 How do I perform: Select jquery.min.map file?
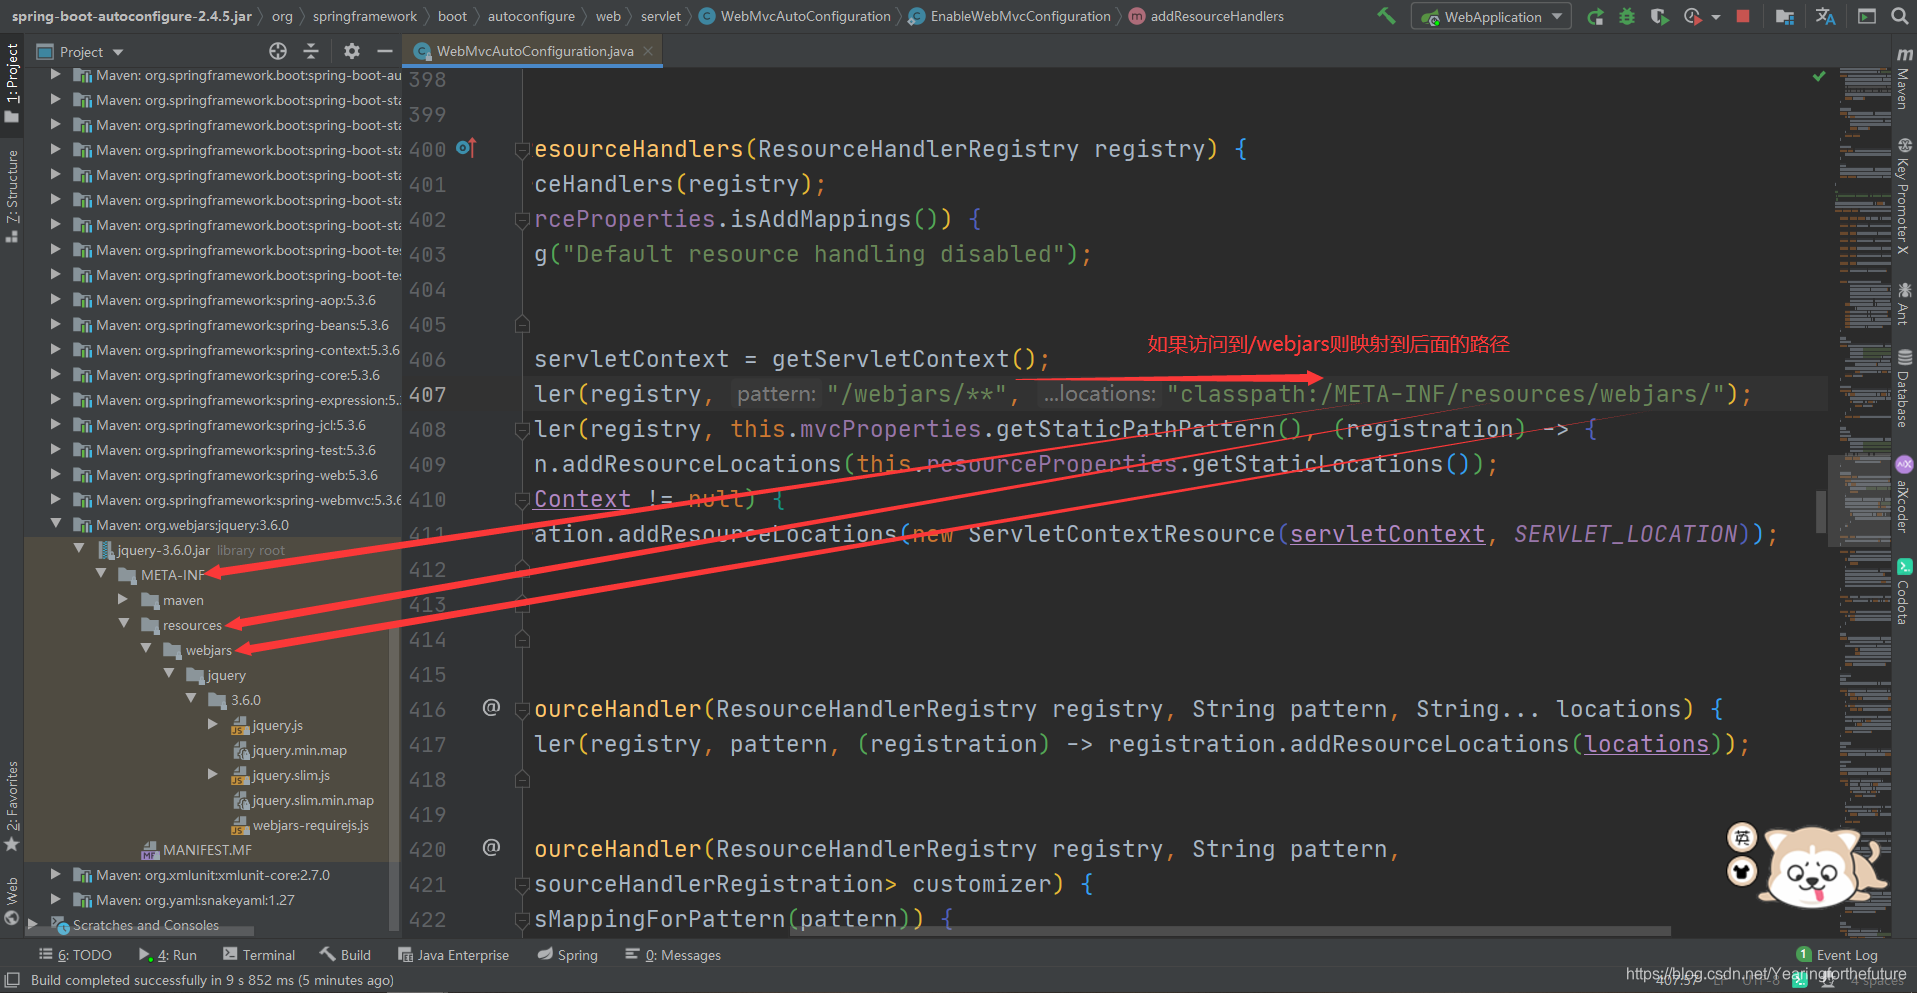(299, 750)
